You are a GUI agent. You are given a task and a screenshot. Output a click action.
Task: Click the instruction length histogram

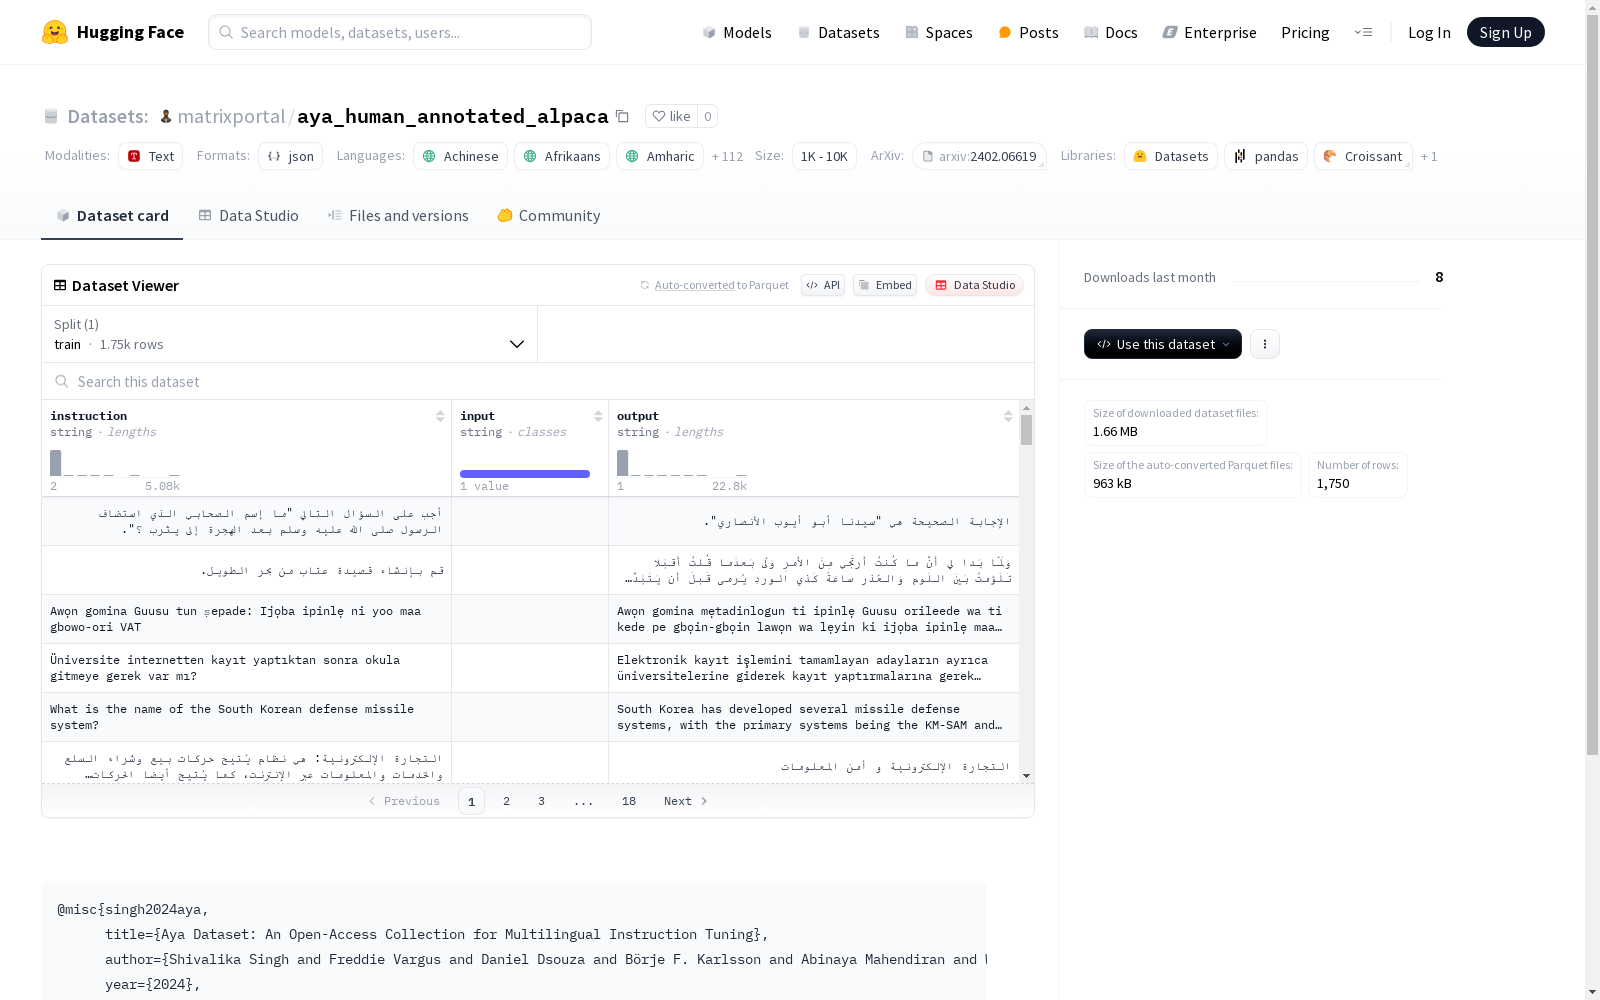115,463
